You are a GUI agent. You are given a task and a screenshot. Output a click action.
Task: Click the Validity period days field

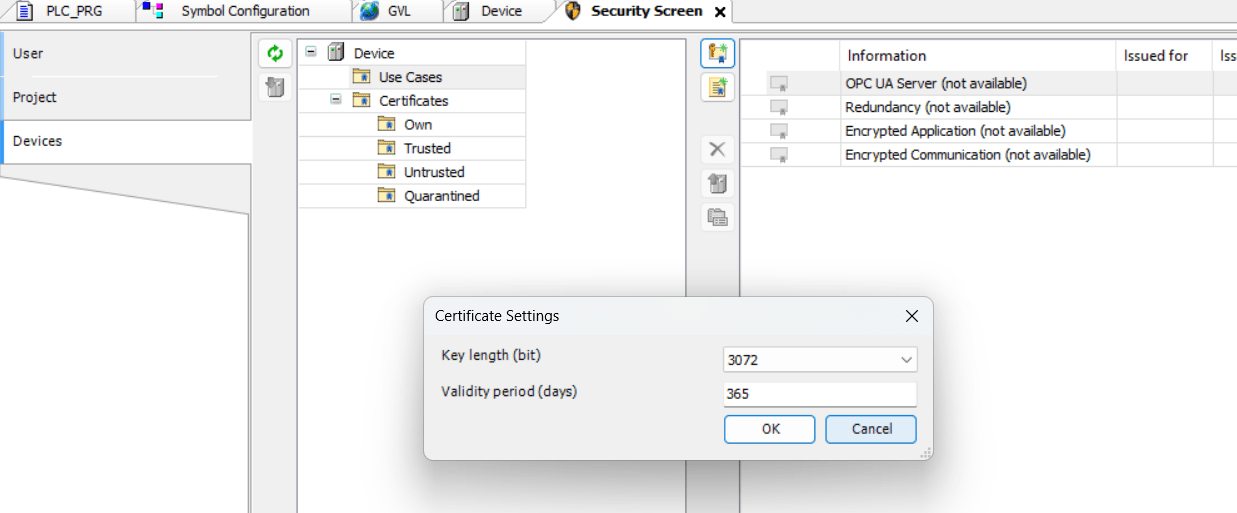tap(820, 394)
